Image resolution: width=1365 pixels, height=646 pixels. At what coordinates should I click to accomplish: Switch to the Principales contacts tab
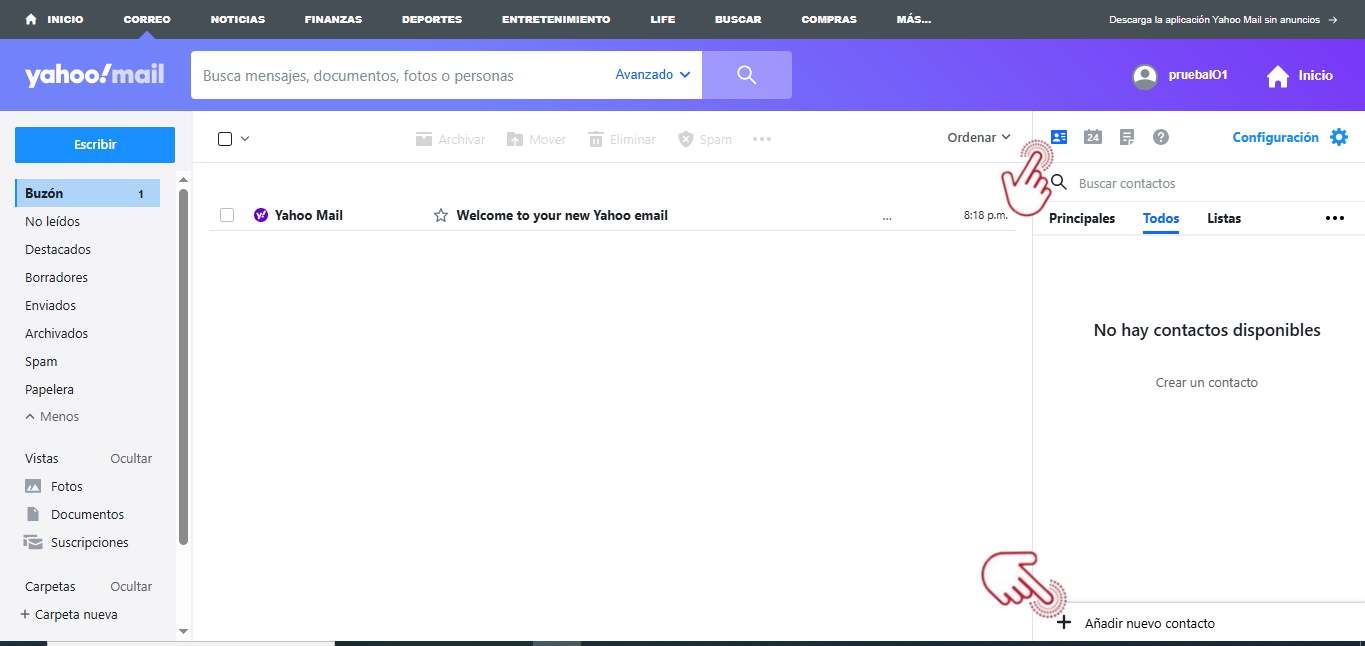(x=1082, y=218)
